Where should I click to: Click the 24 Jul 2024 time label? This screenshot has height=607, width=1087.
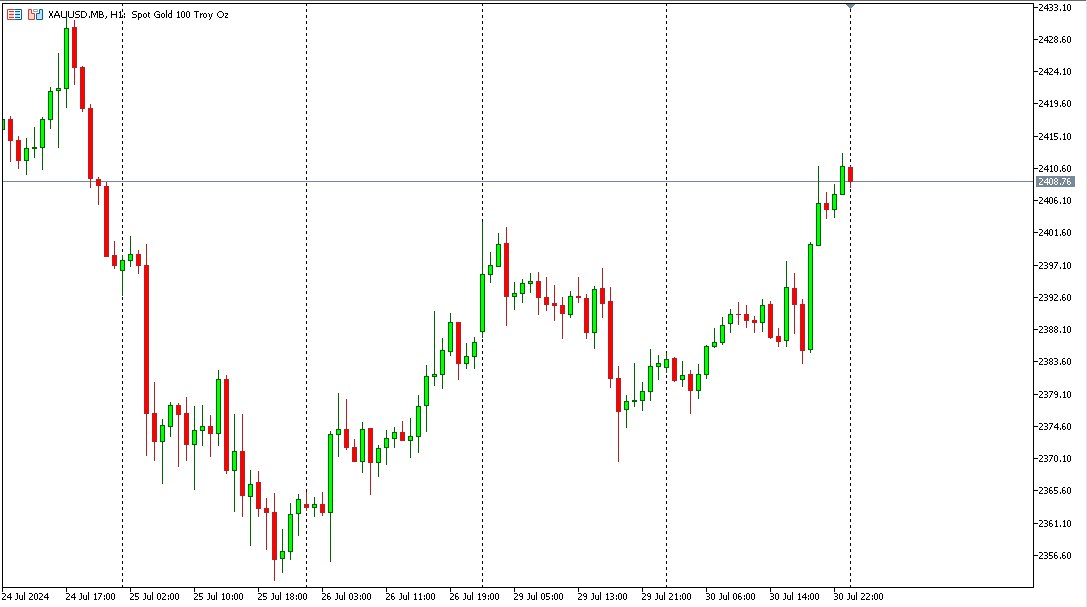[x=26, y=597]
